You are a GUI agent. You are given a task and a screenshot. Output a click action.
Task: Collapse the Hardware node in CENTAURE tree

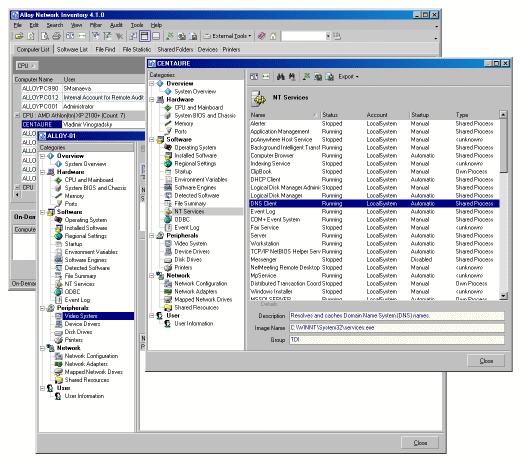152,100
